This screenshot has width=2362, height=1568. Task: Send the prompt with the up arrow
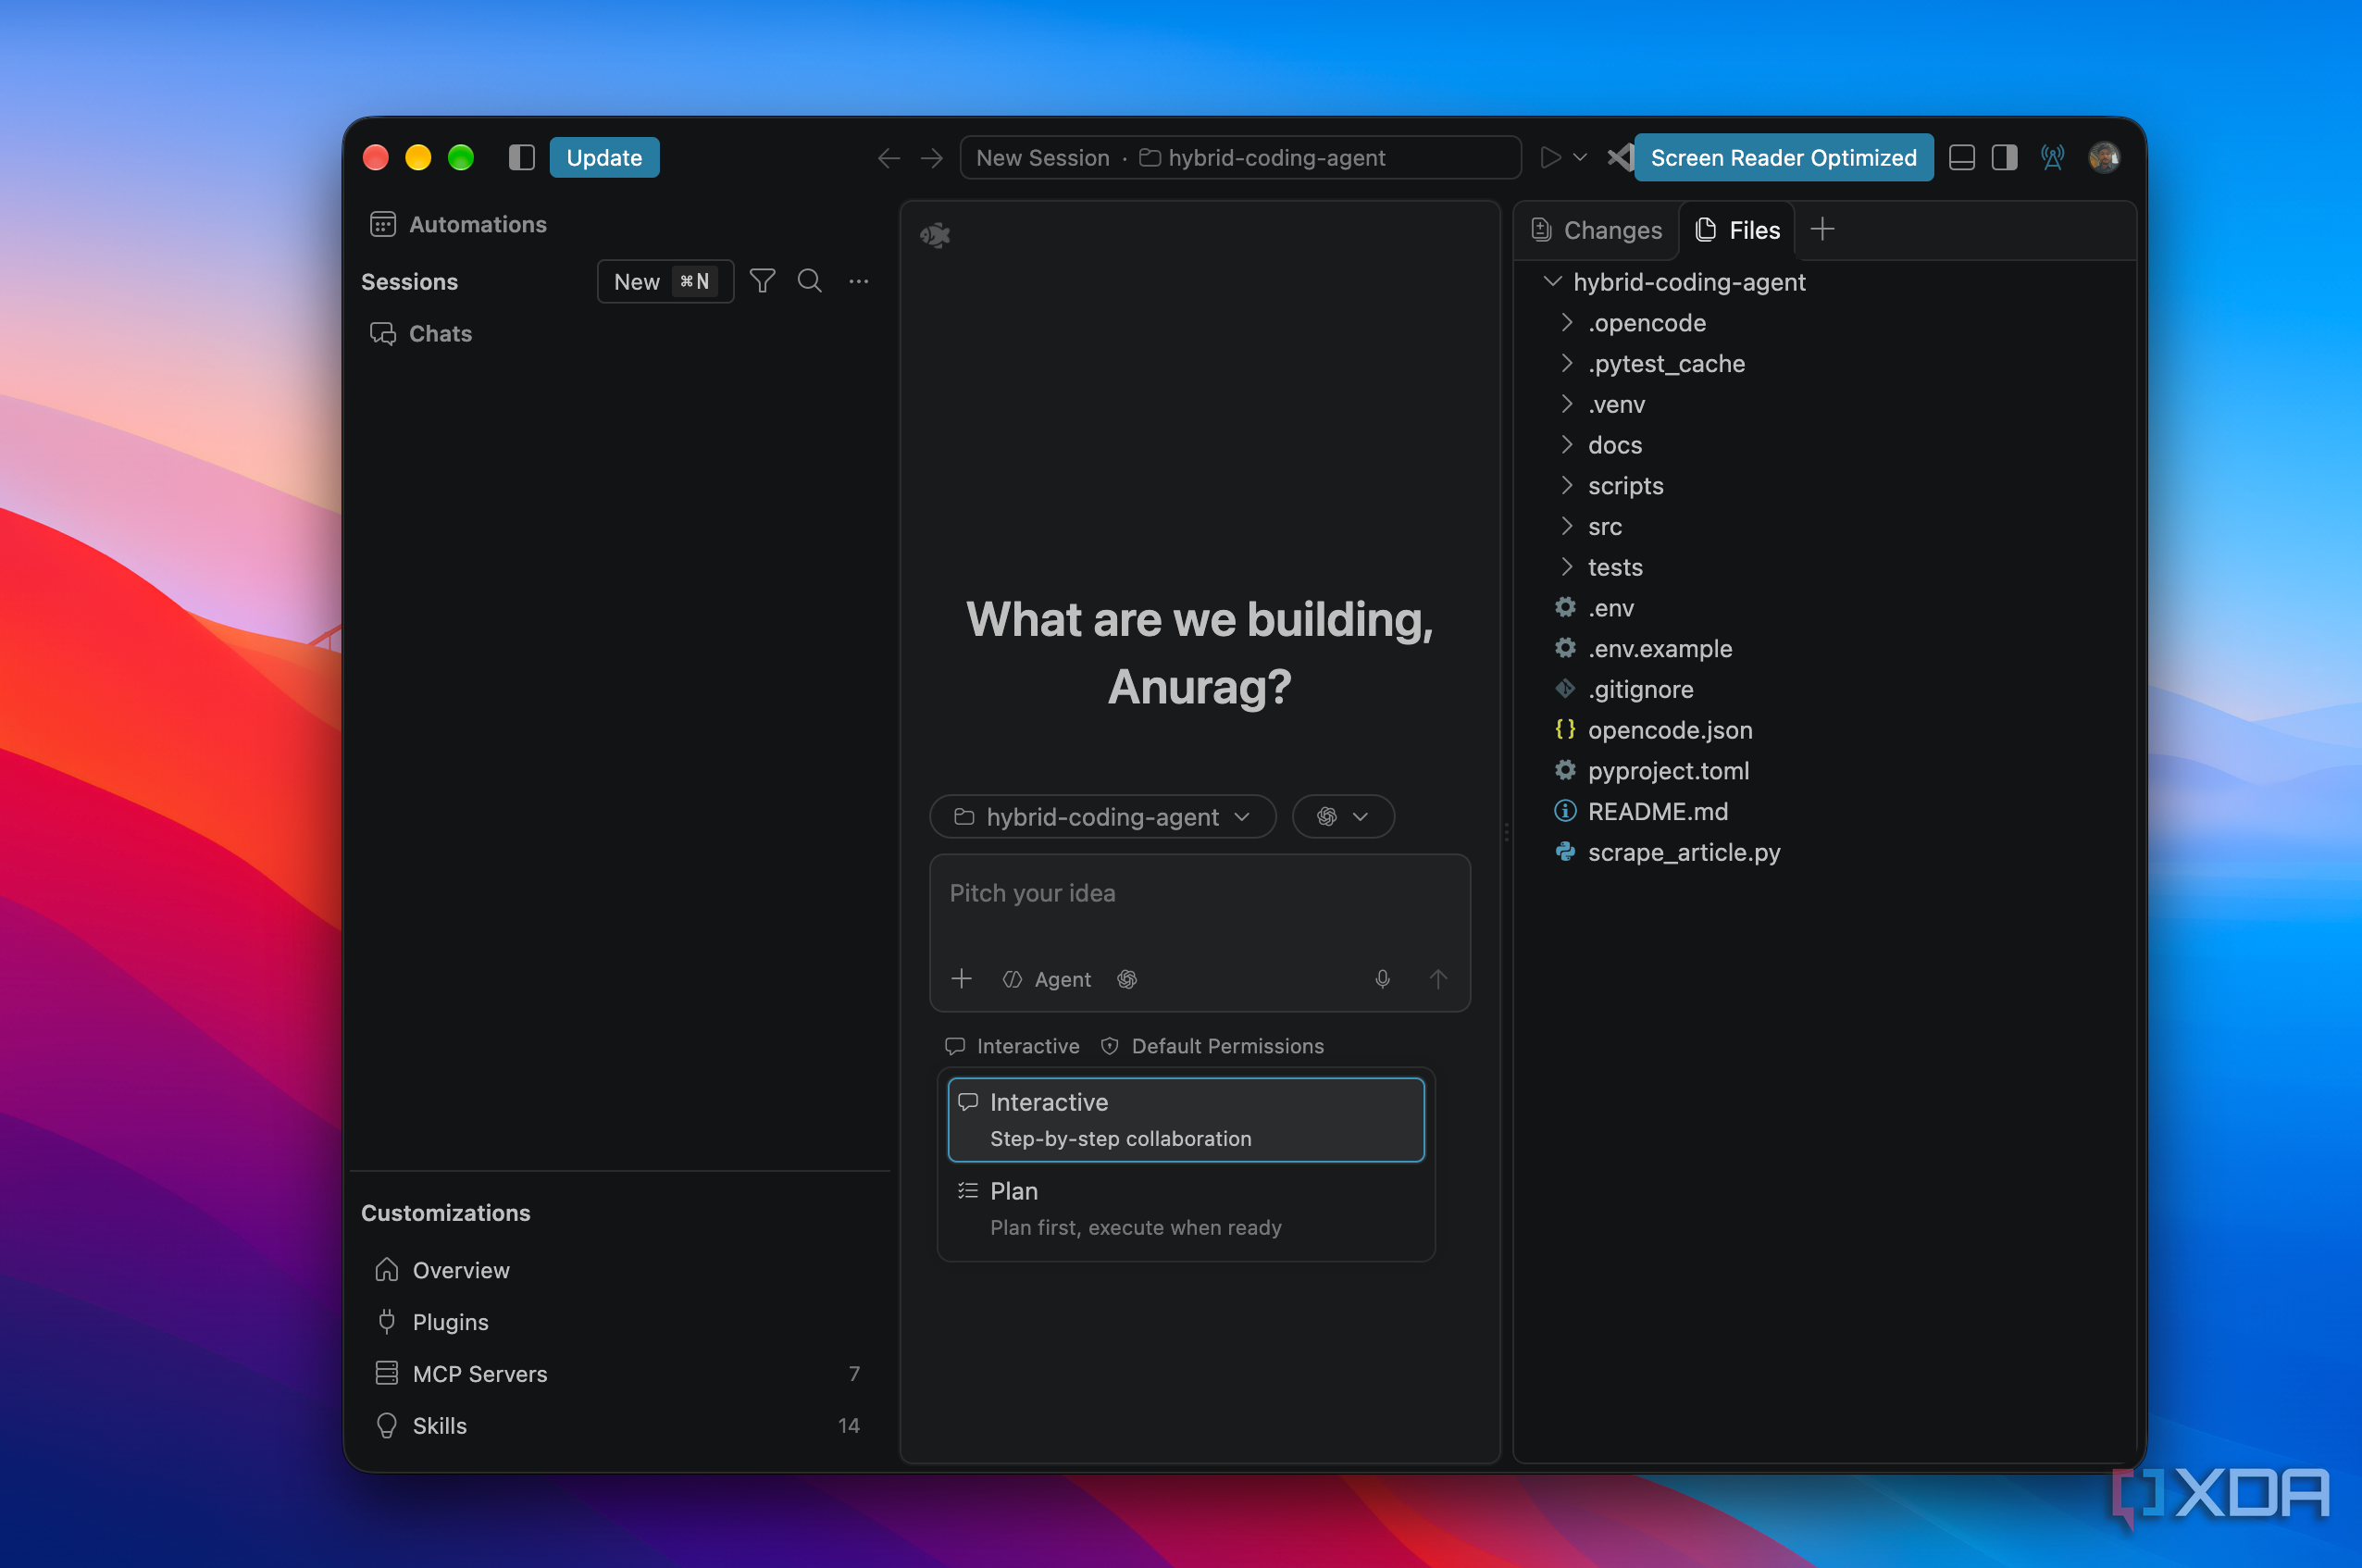[1437, 979]
